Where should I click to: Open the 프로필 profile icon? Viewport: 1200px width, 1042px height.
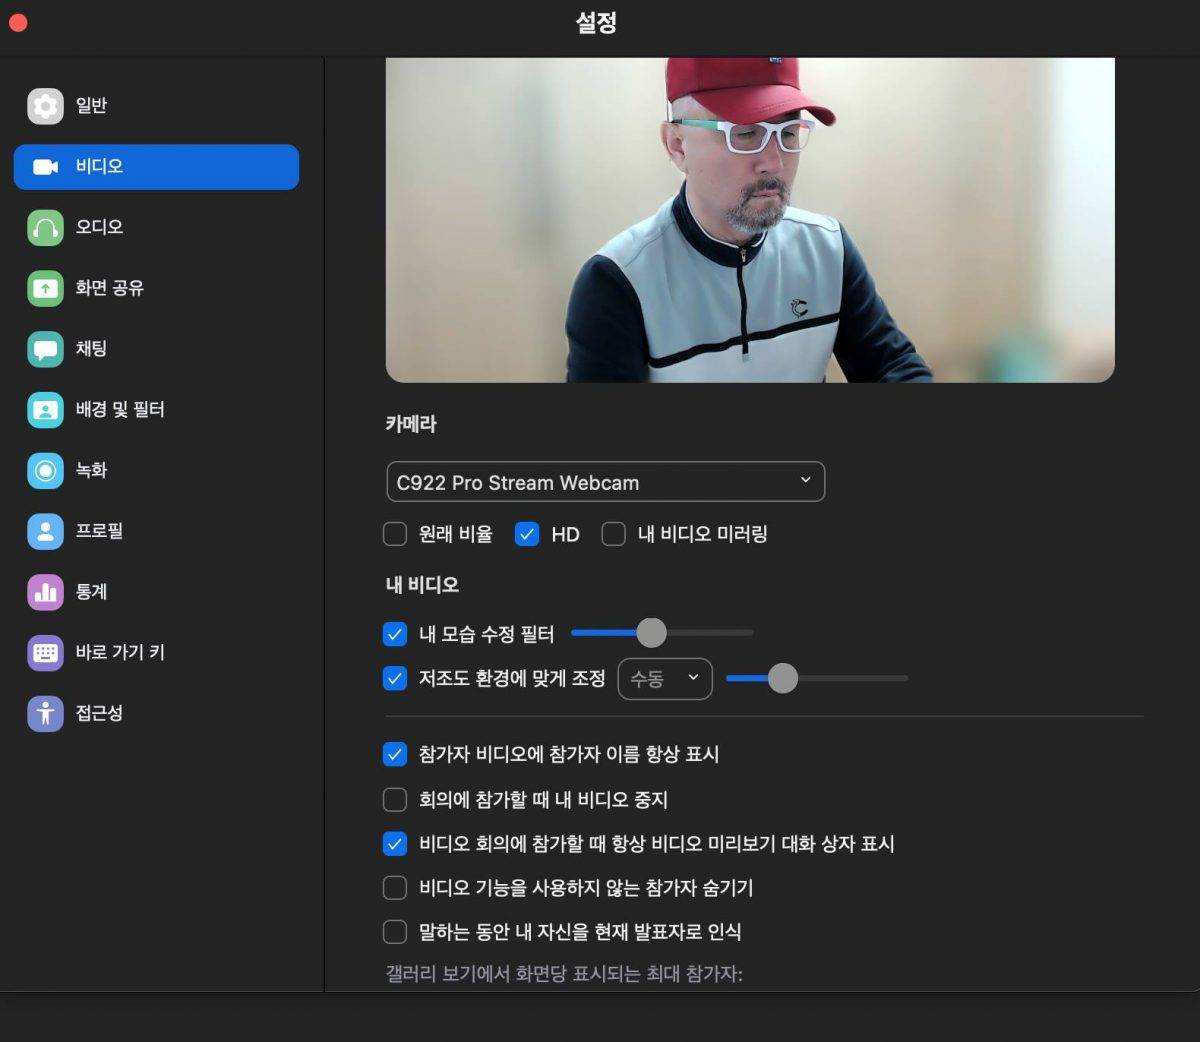pyautogui.click(x=45, y=532)
